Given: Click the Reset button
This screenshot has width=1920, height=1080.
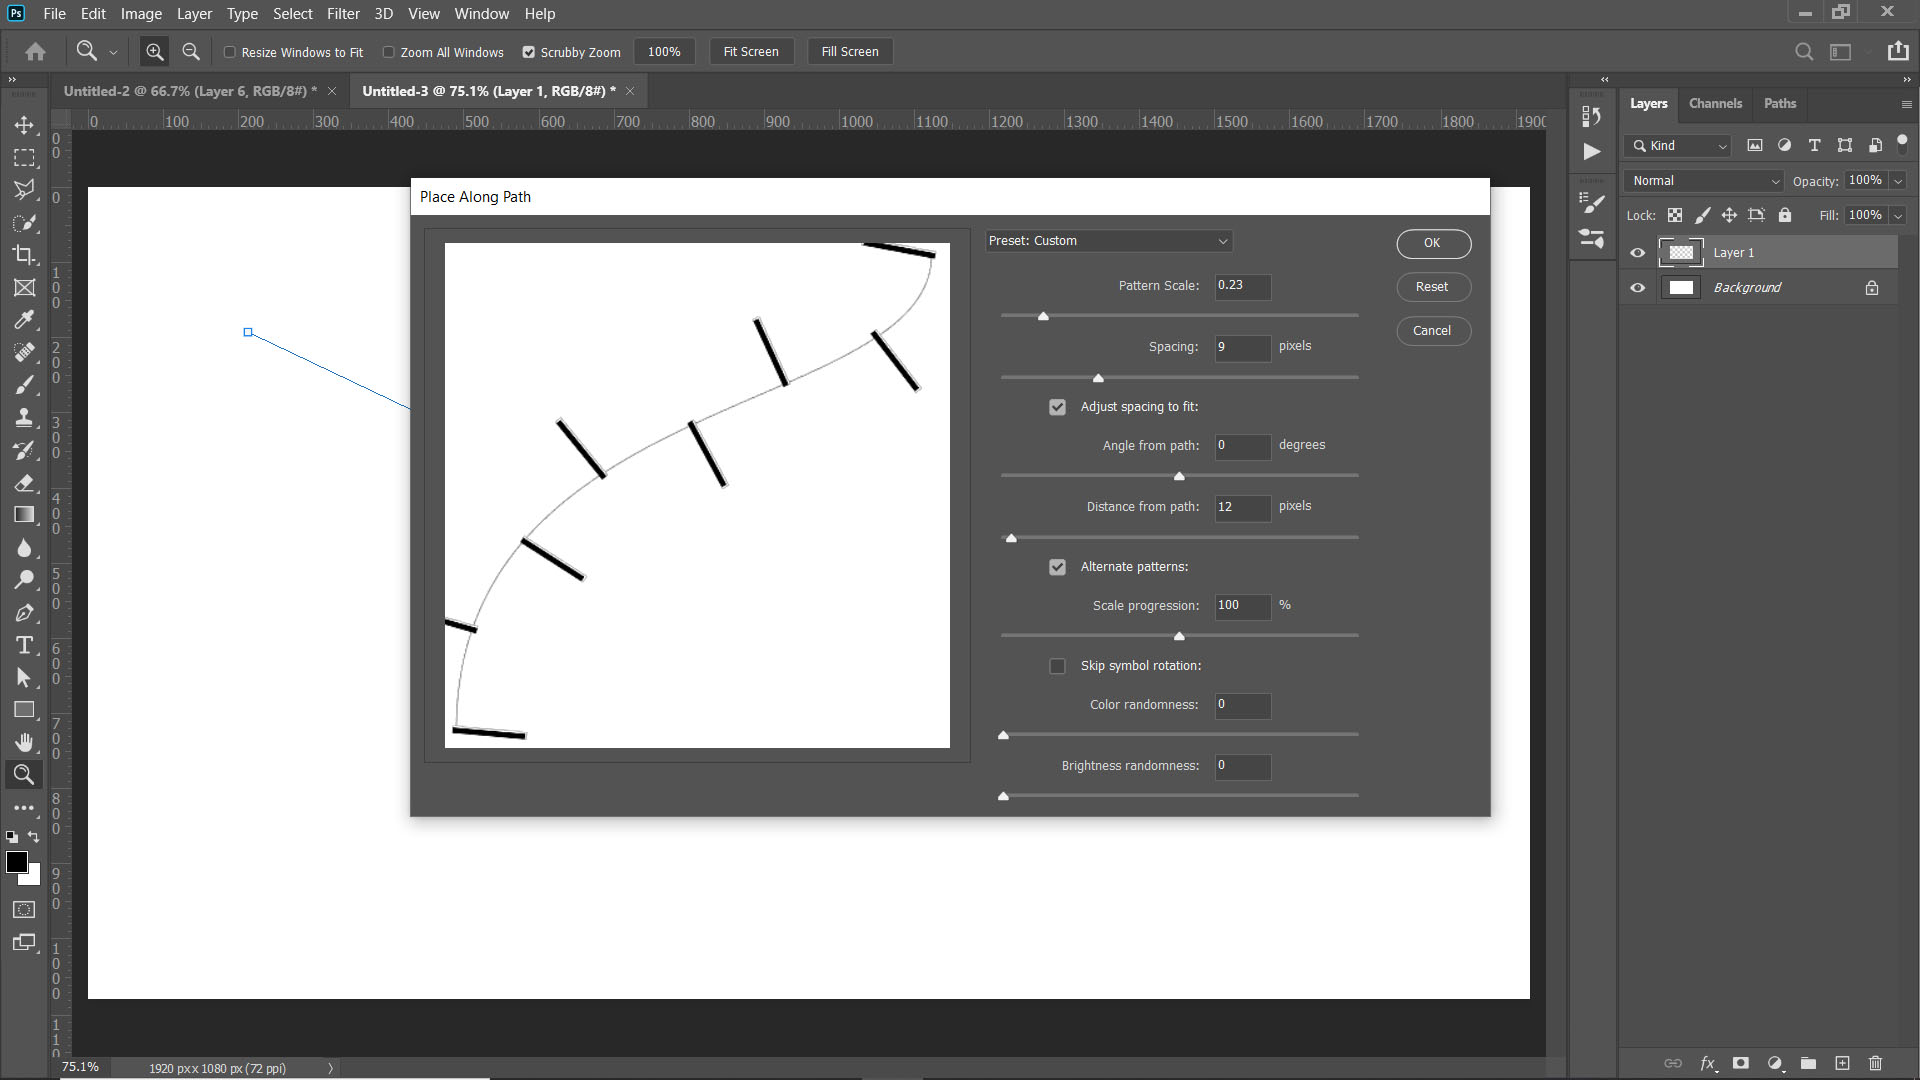Looking at the screenshot, I should pos(1433,287).
